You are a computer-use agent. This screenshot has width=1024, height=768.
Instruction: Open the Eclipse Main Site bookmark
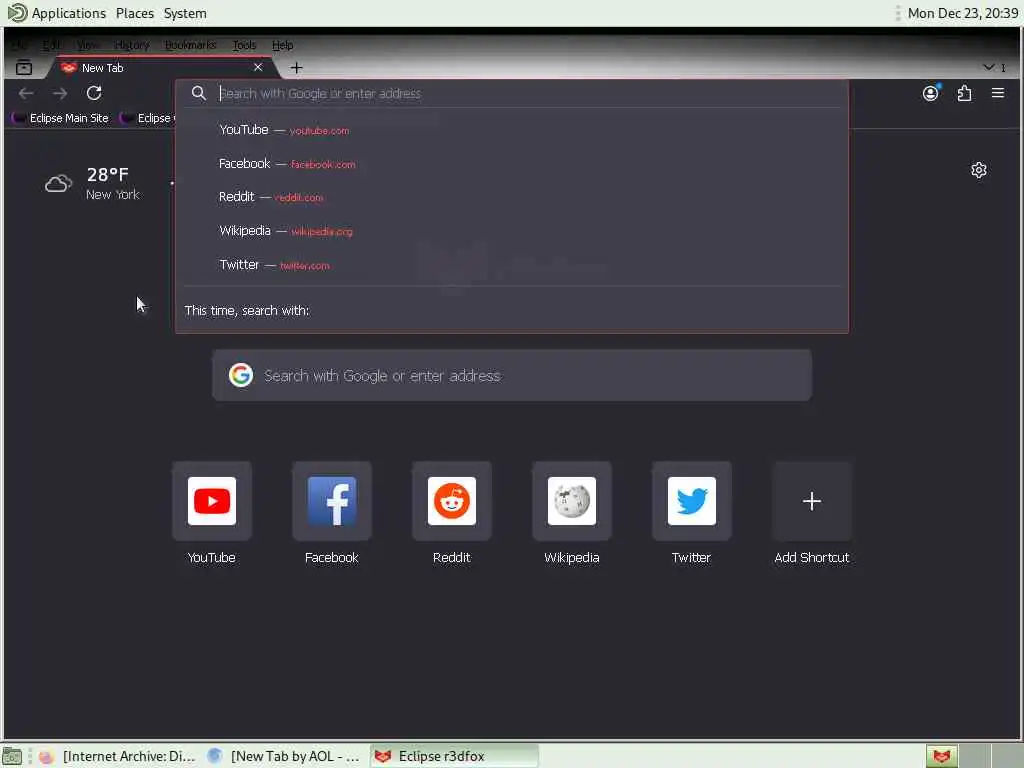coord(61,118)
